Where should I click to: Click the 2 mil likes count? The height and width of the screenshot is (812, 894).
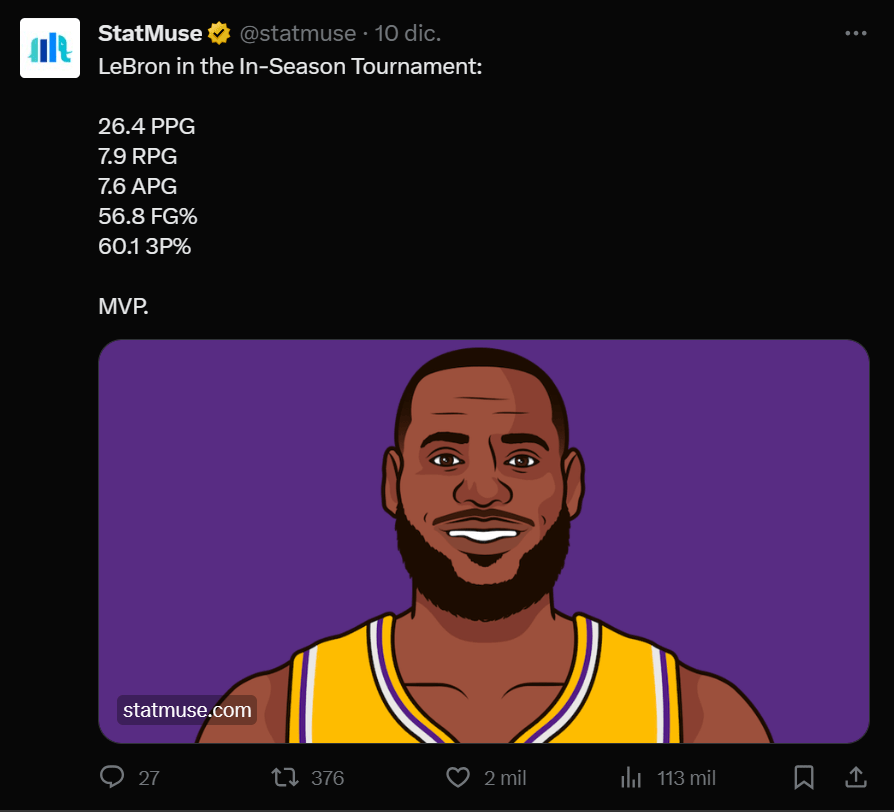(505, 778)
